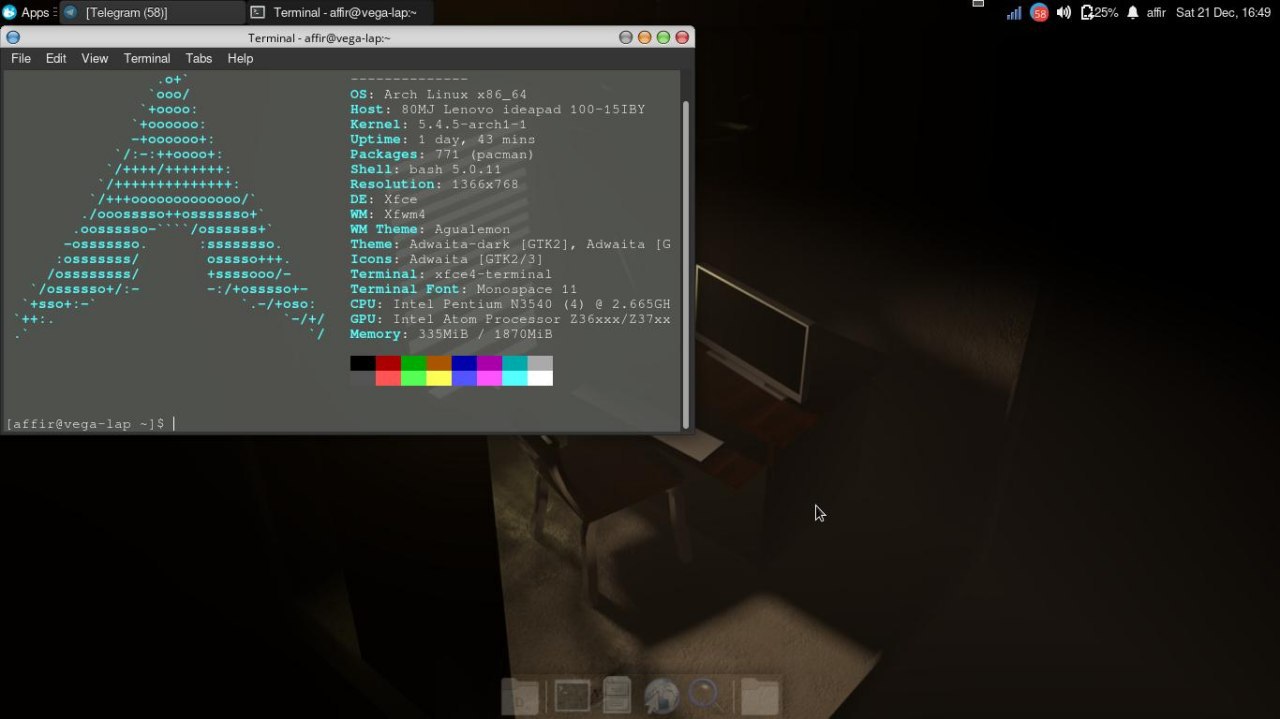Open the application finder magnifier in dock

[x=706, y=695]
